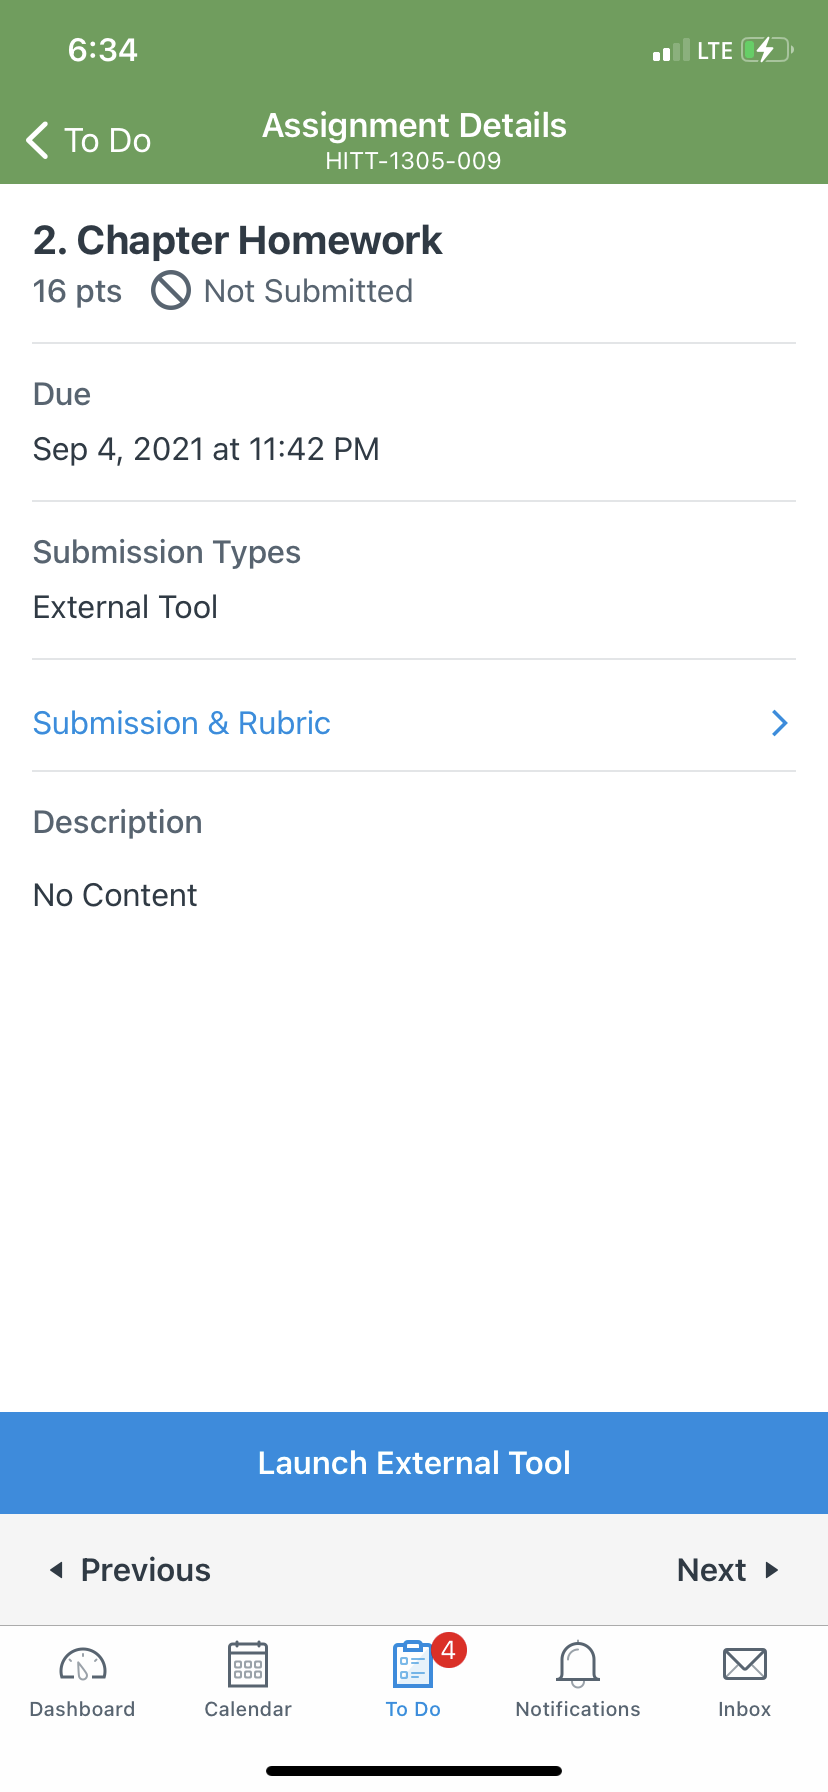828x1792 pixels.
Task: Return to To Do list
Action: tap(88, 141)
